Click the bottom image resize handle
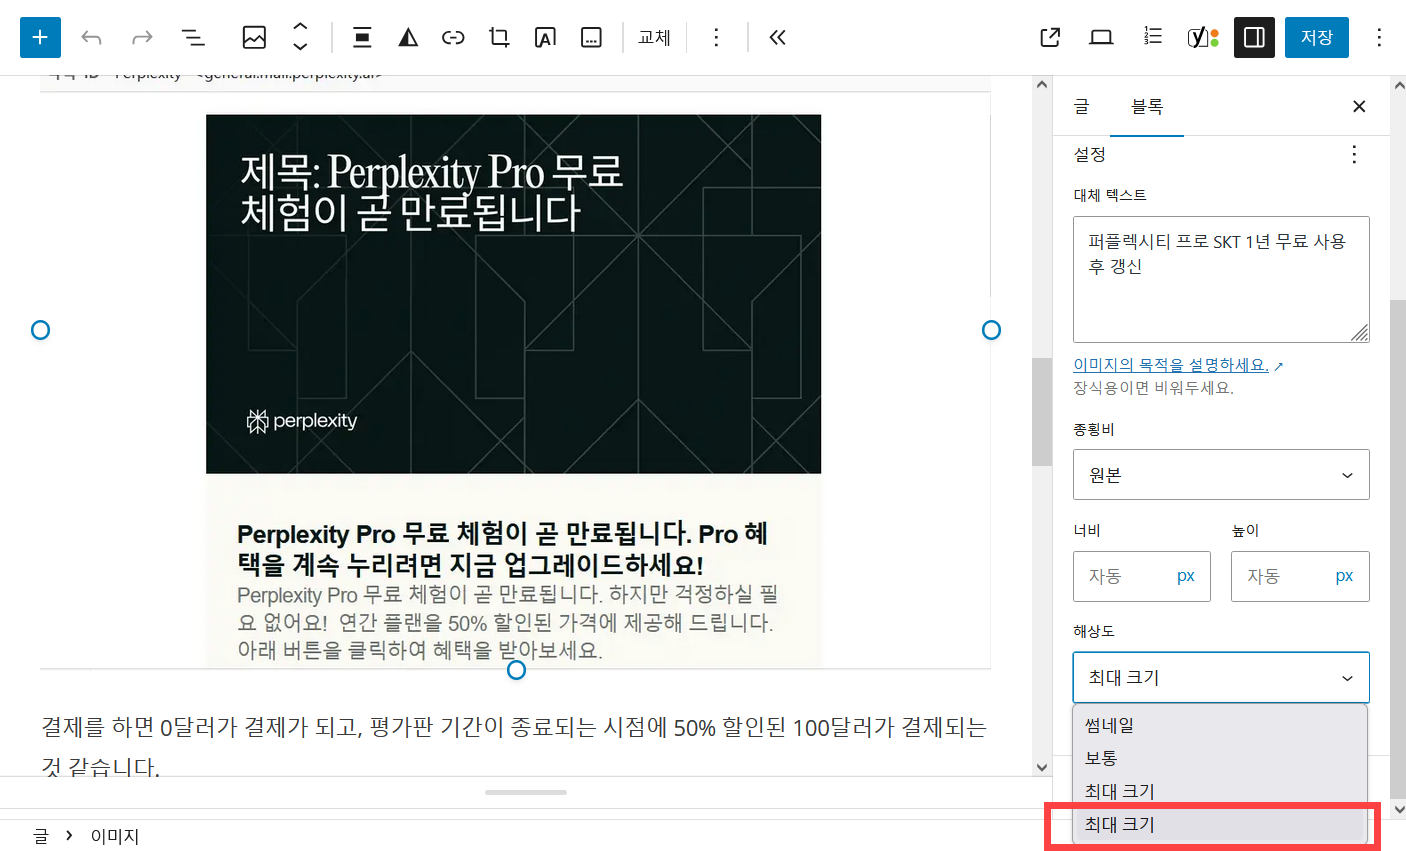 coord(516,670)
